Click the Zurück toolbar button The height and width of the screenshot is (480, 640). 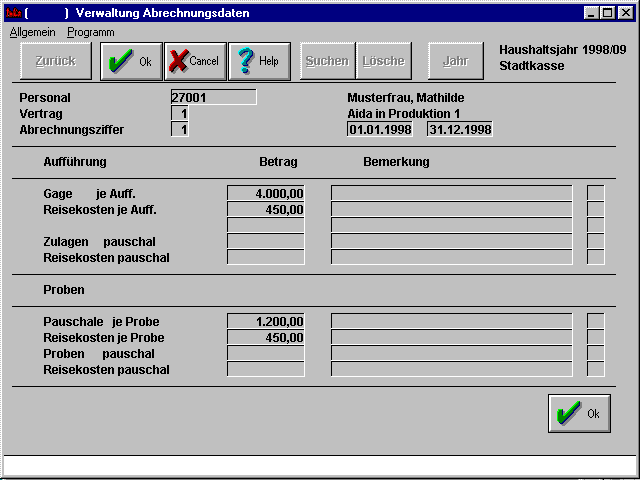point(55,61)
